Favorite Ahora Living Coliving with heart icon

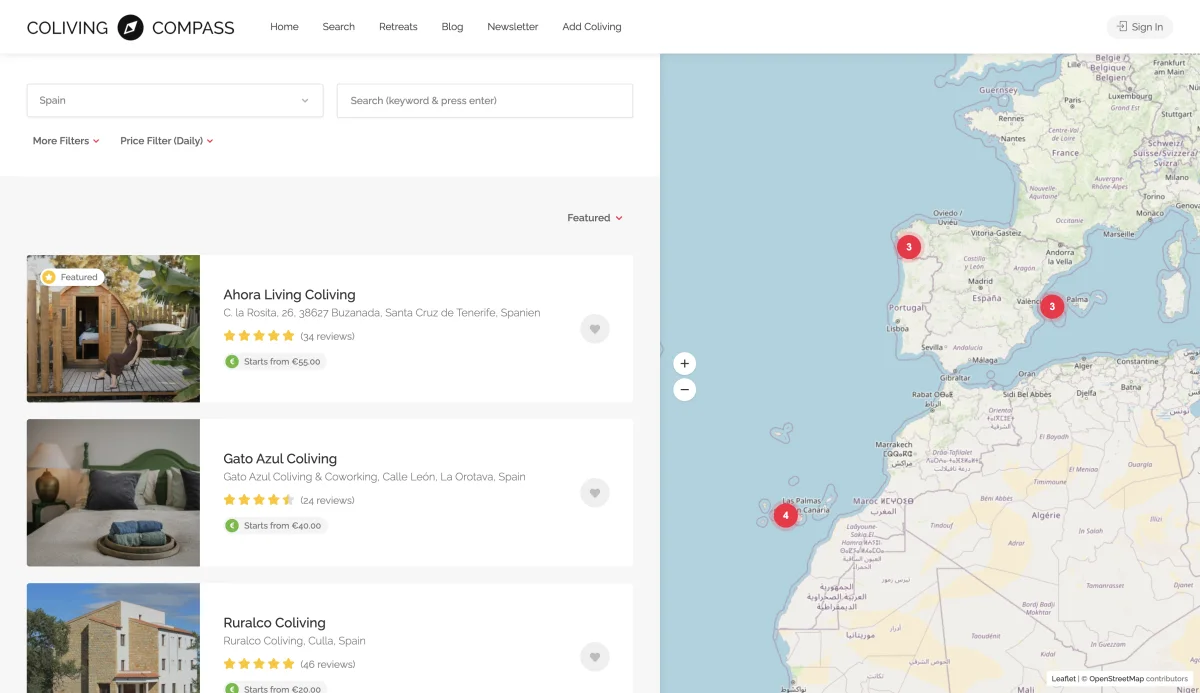click(x=595, y=329)
